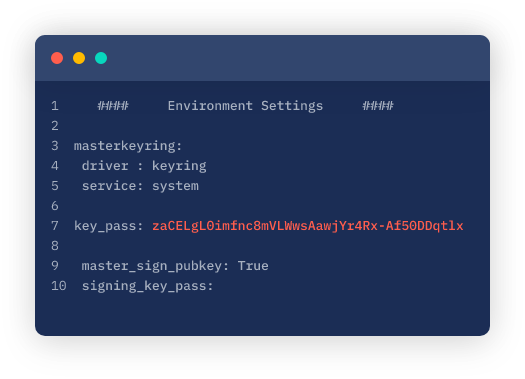The height and width of the screenshot is (379, 525).
Task: Click the red close dot
Action: 57,58
